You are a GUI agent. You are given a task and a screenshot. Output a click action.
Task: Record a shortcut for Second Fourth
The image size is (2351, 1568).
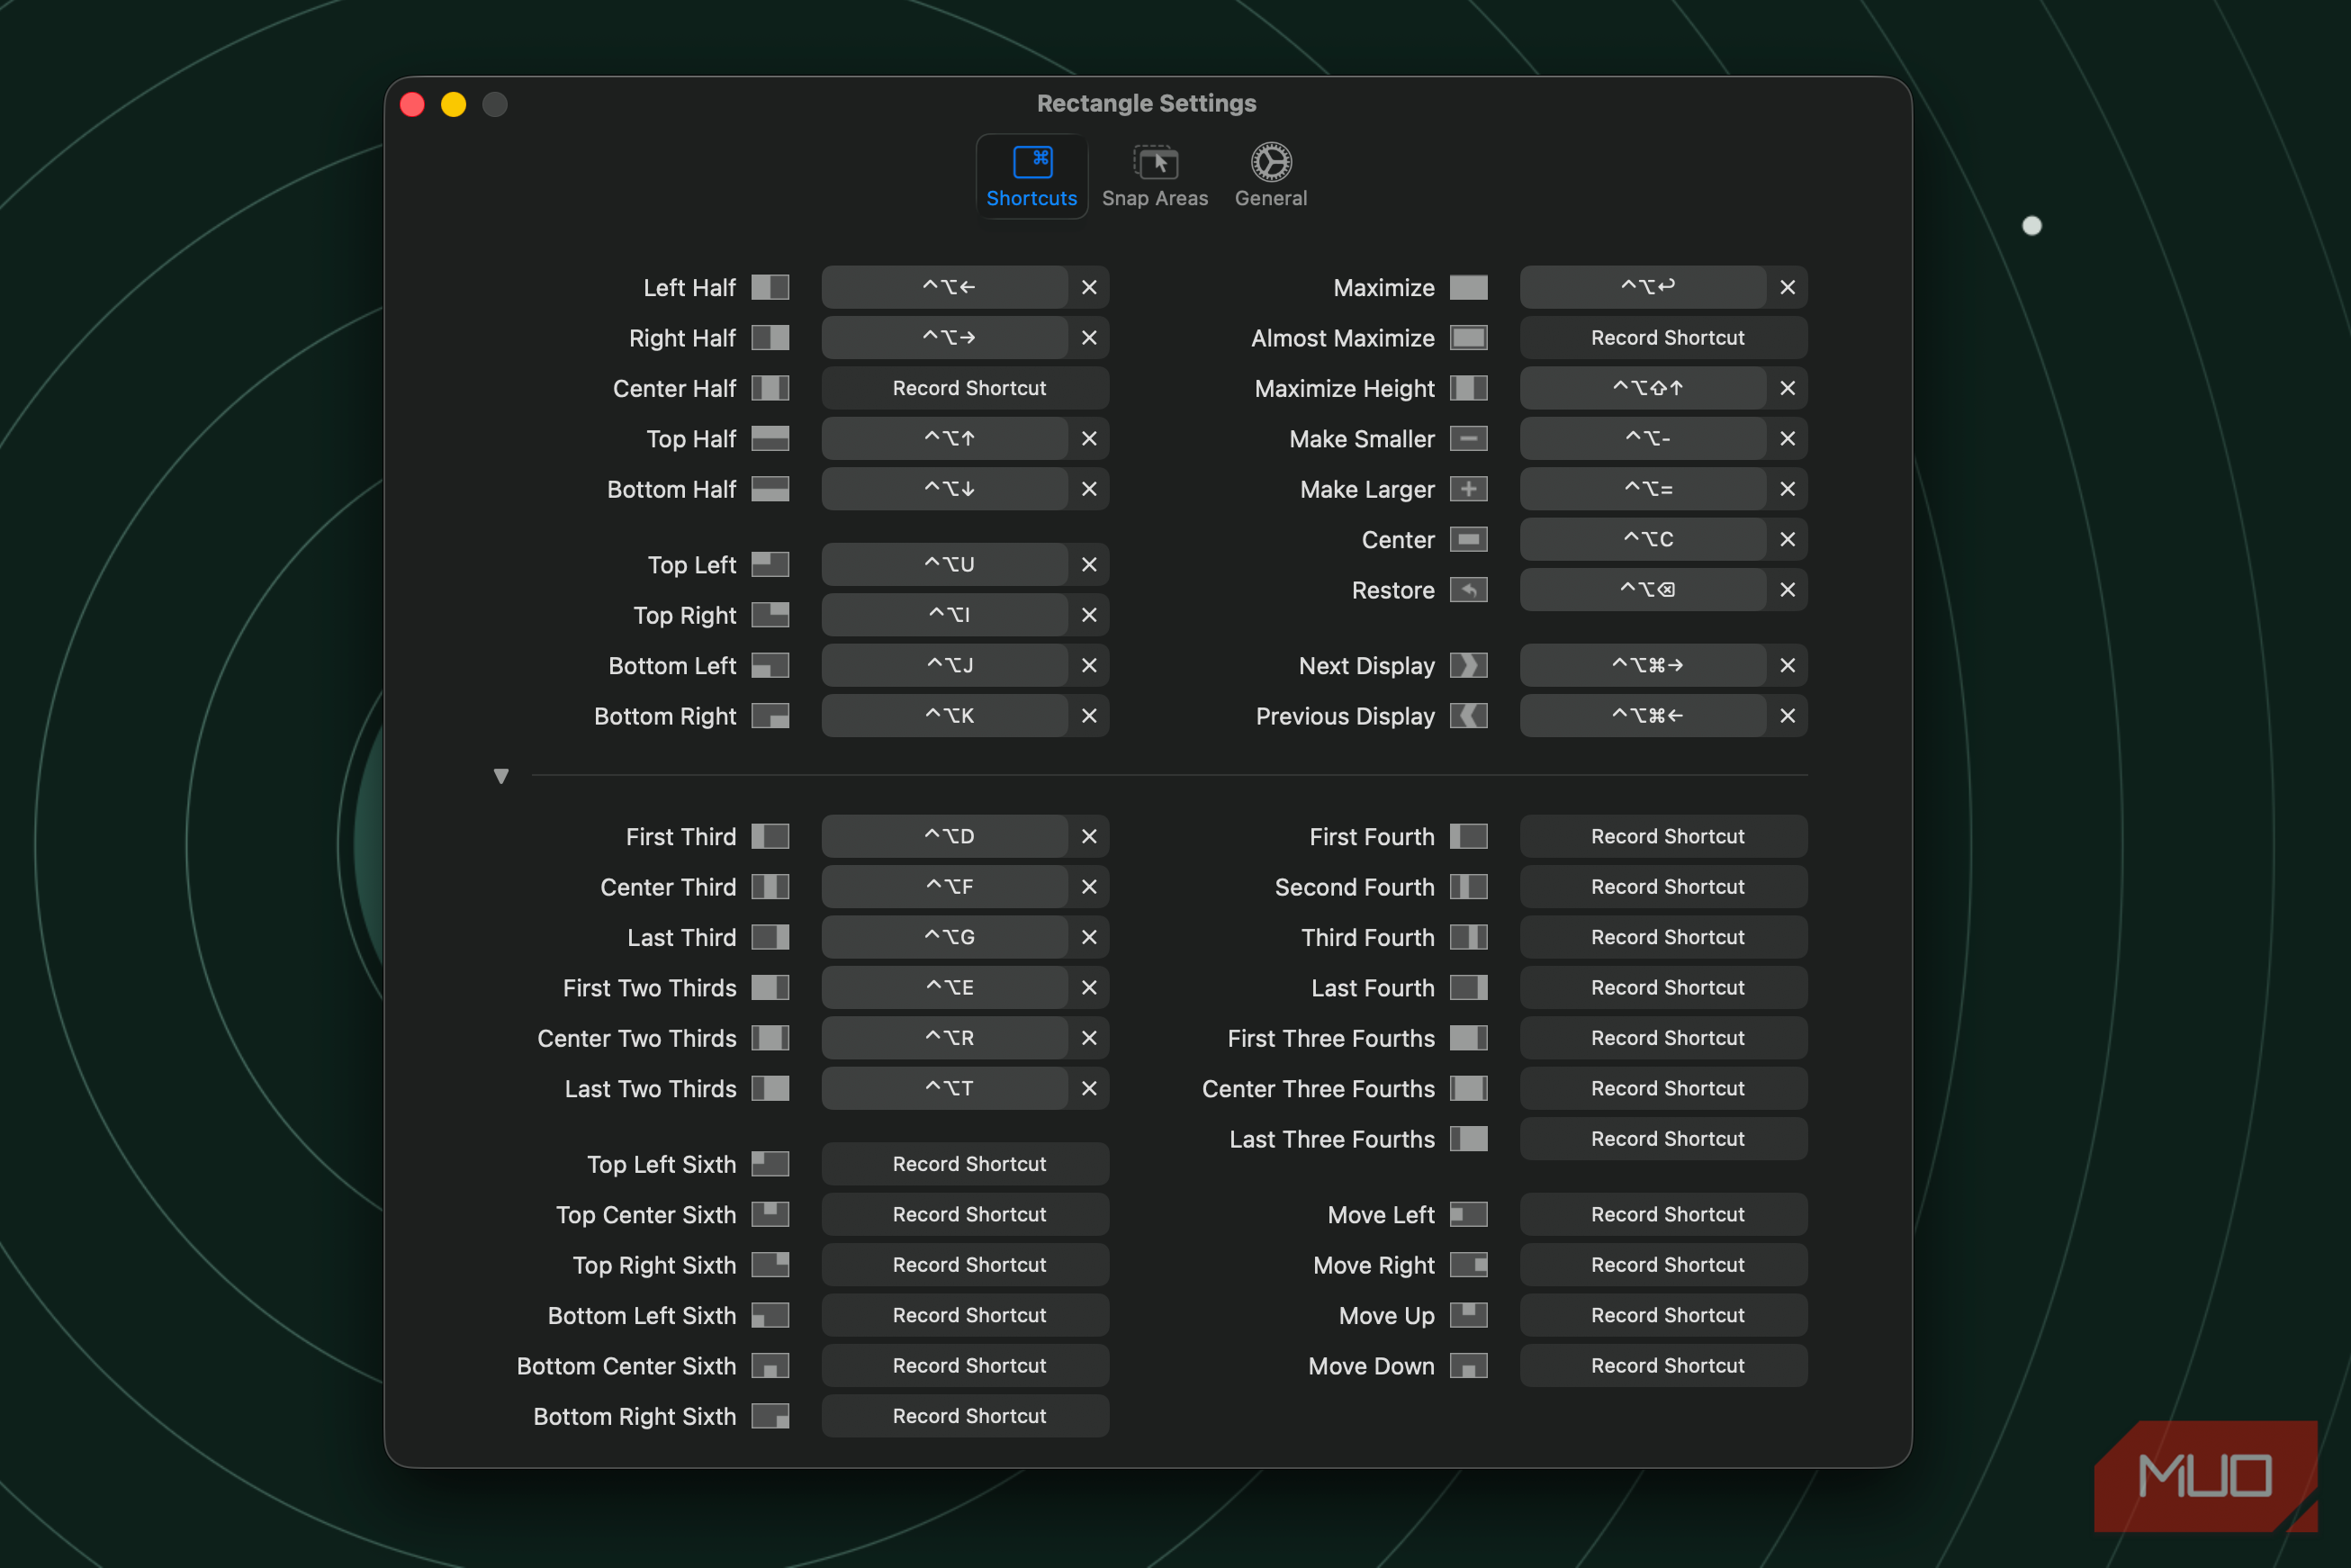1663,887
